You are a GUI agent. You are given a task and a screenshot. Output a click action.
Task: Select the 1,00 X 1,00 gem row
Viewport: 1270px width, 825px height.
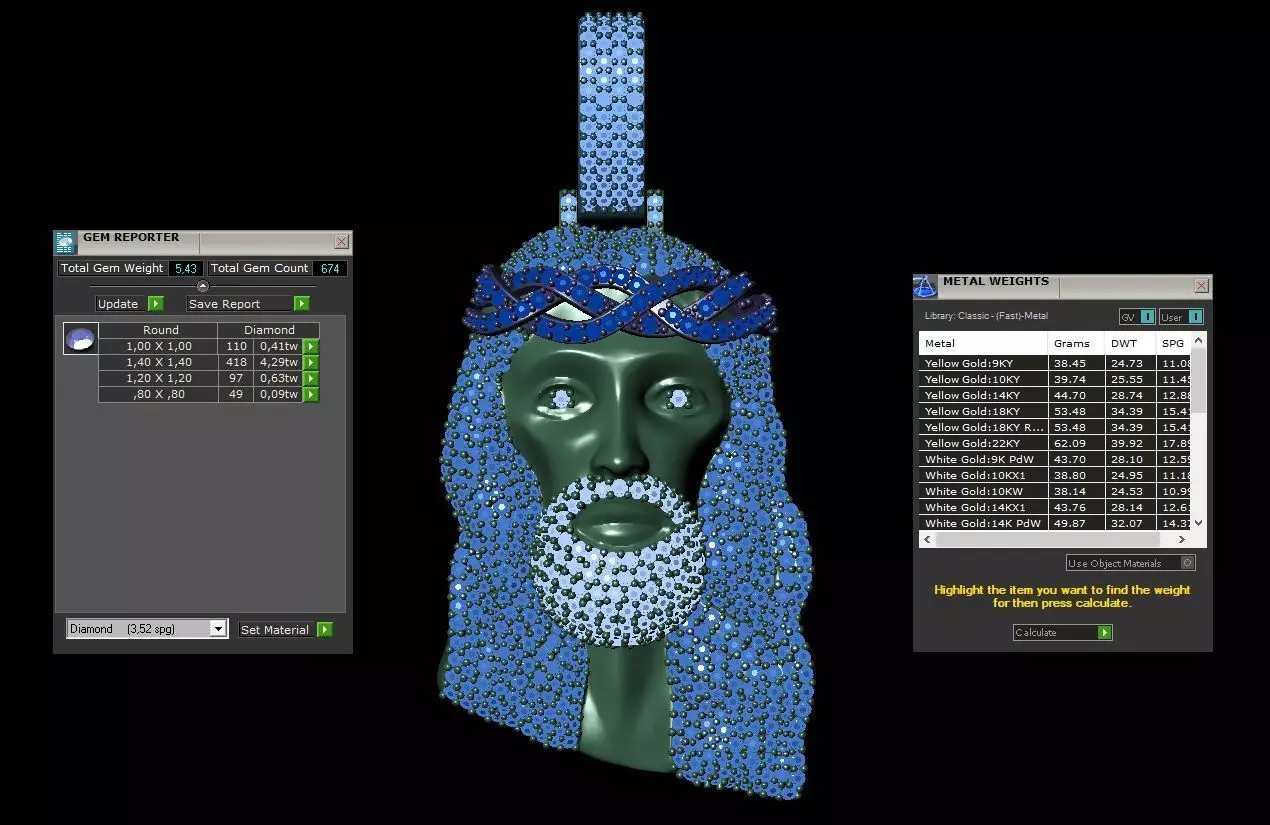[209, 346]
